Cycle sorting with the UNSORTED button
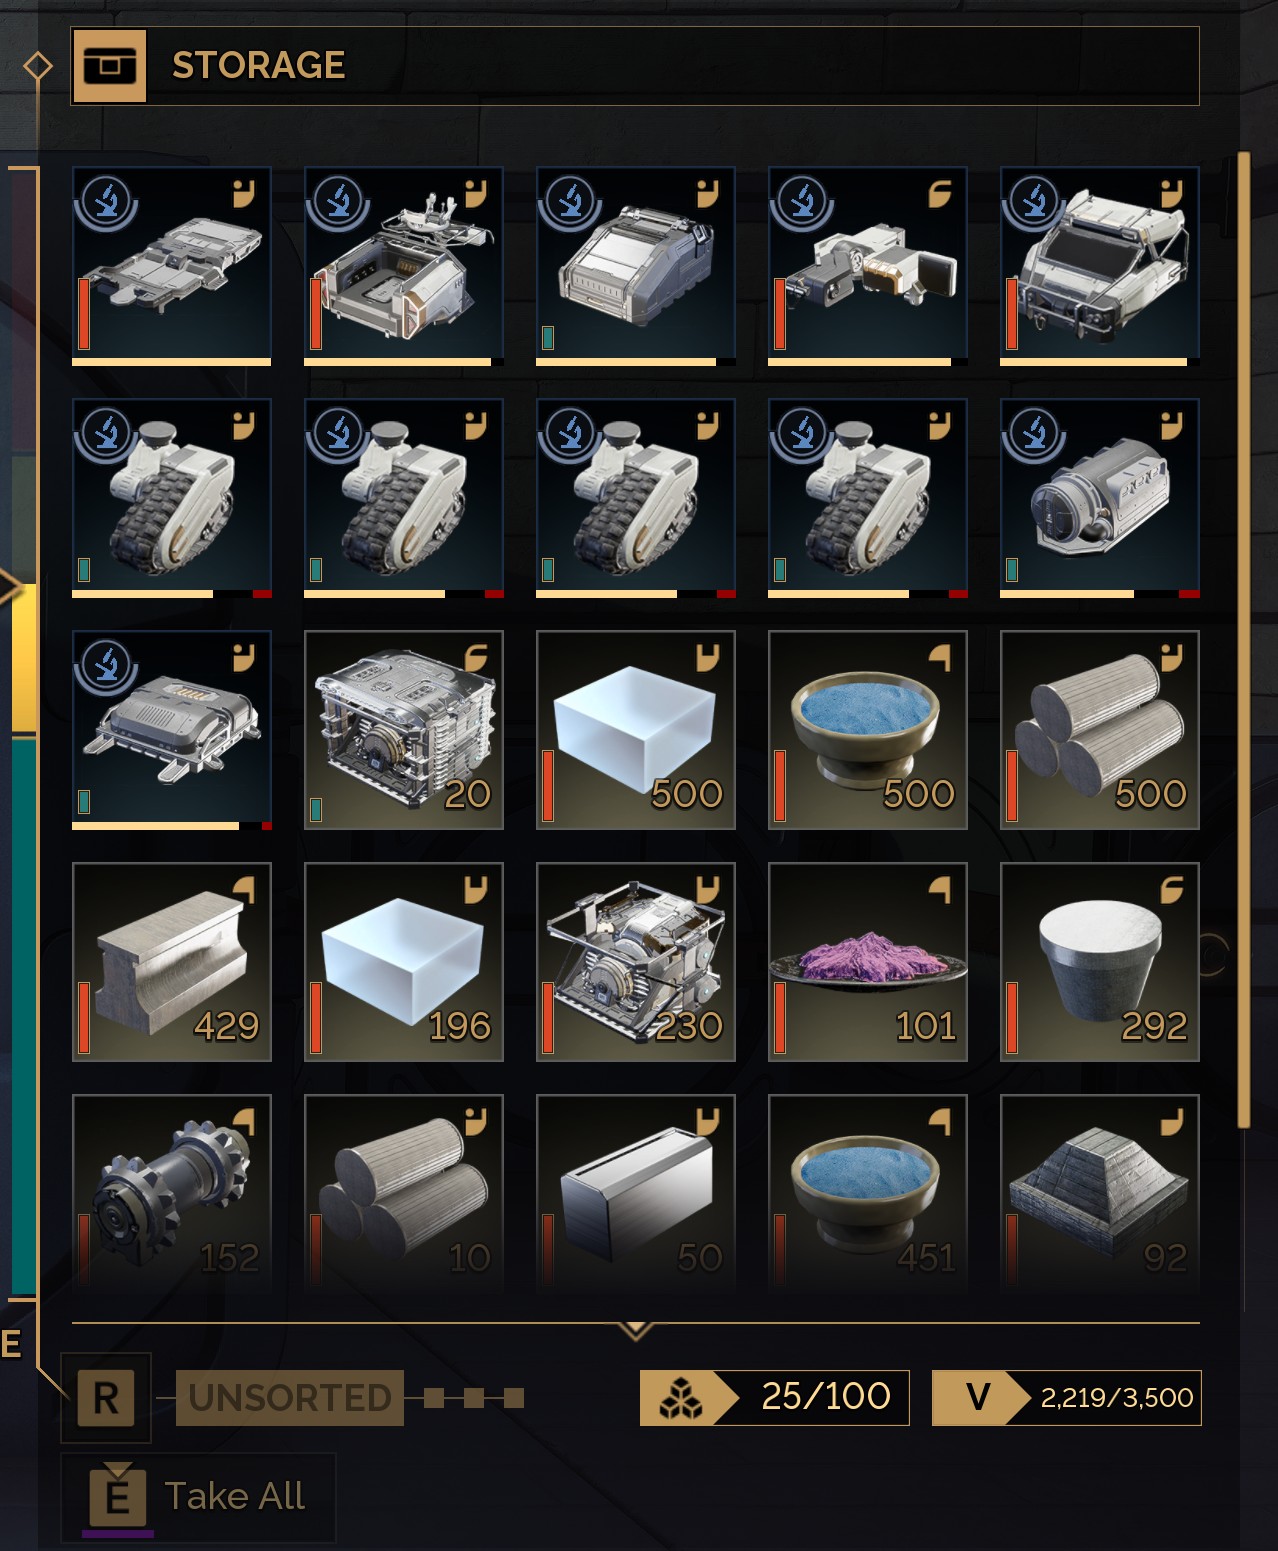 290,1397
